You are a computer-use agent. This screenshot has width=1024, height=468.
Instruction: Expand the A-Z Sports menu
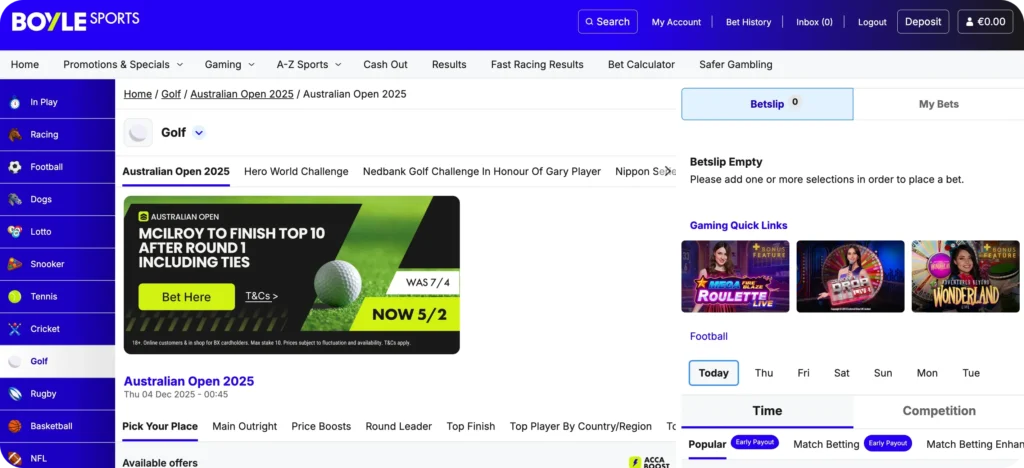pyautogui.click(x=309, y=65)
